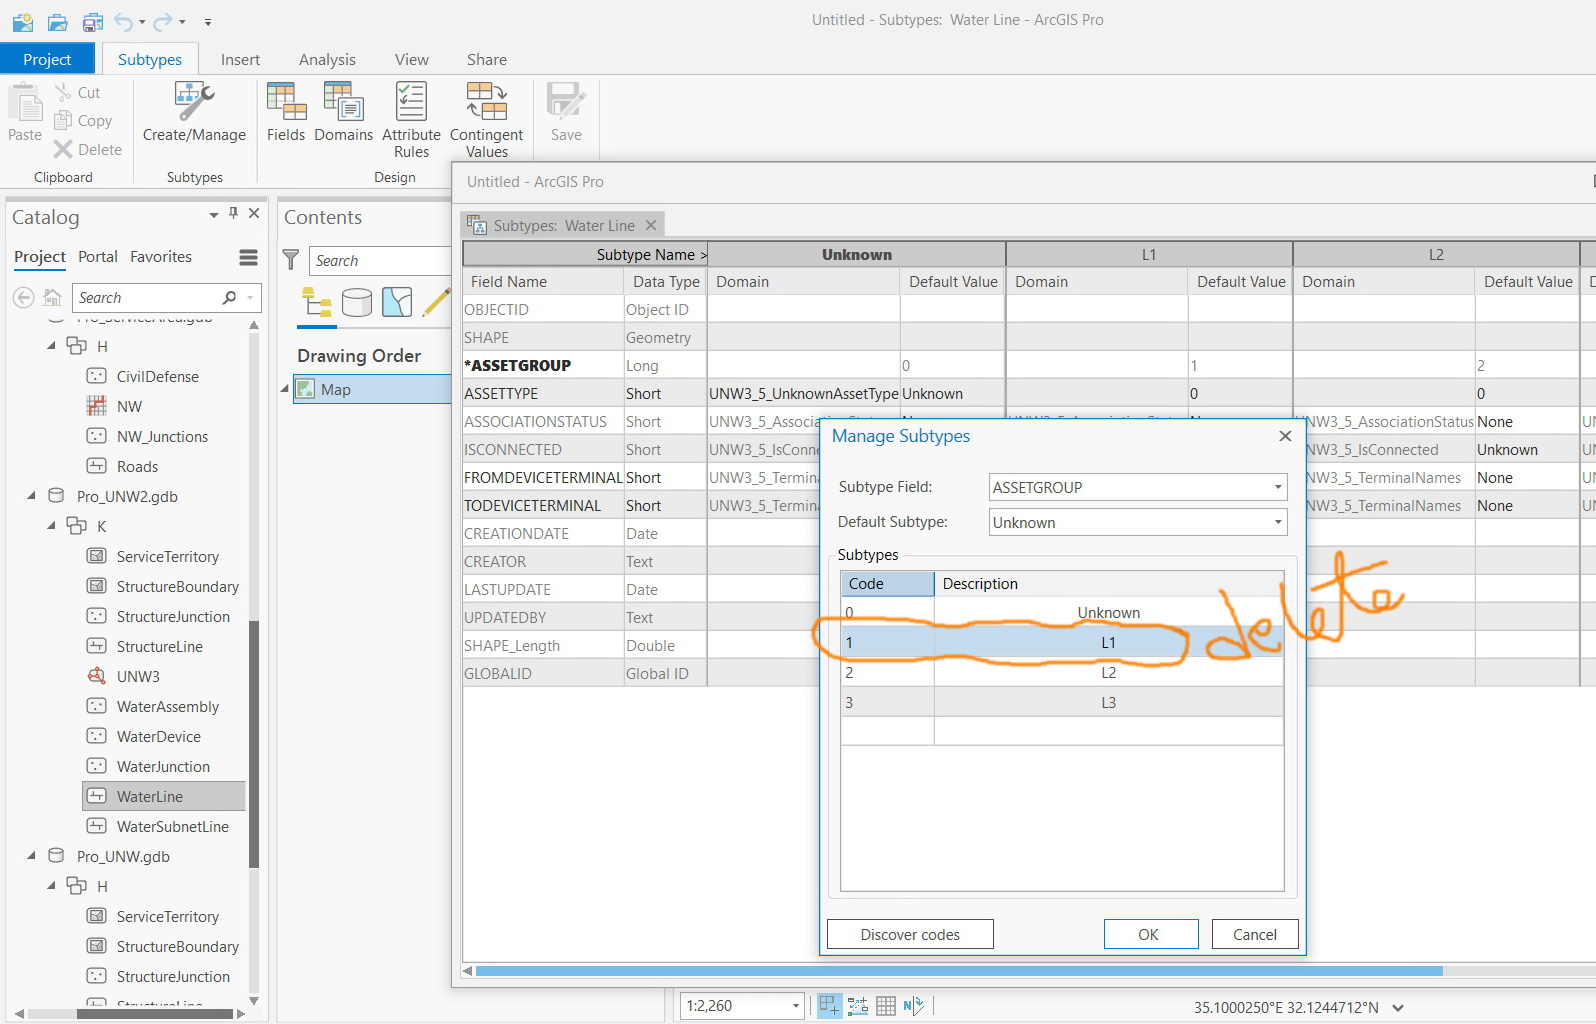Click the horizontal scrollbar of the subtypes grid
This screenshot has height=1024, width=1596.
tap(959, 970)
